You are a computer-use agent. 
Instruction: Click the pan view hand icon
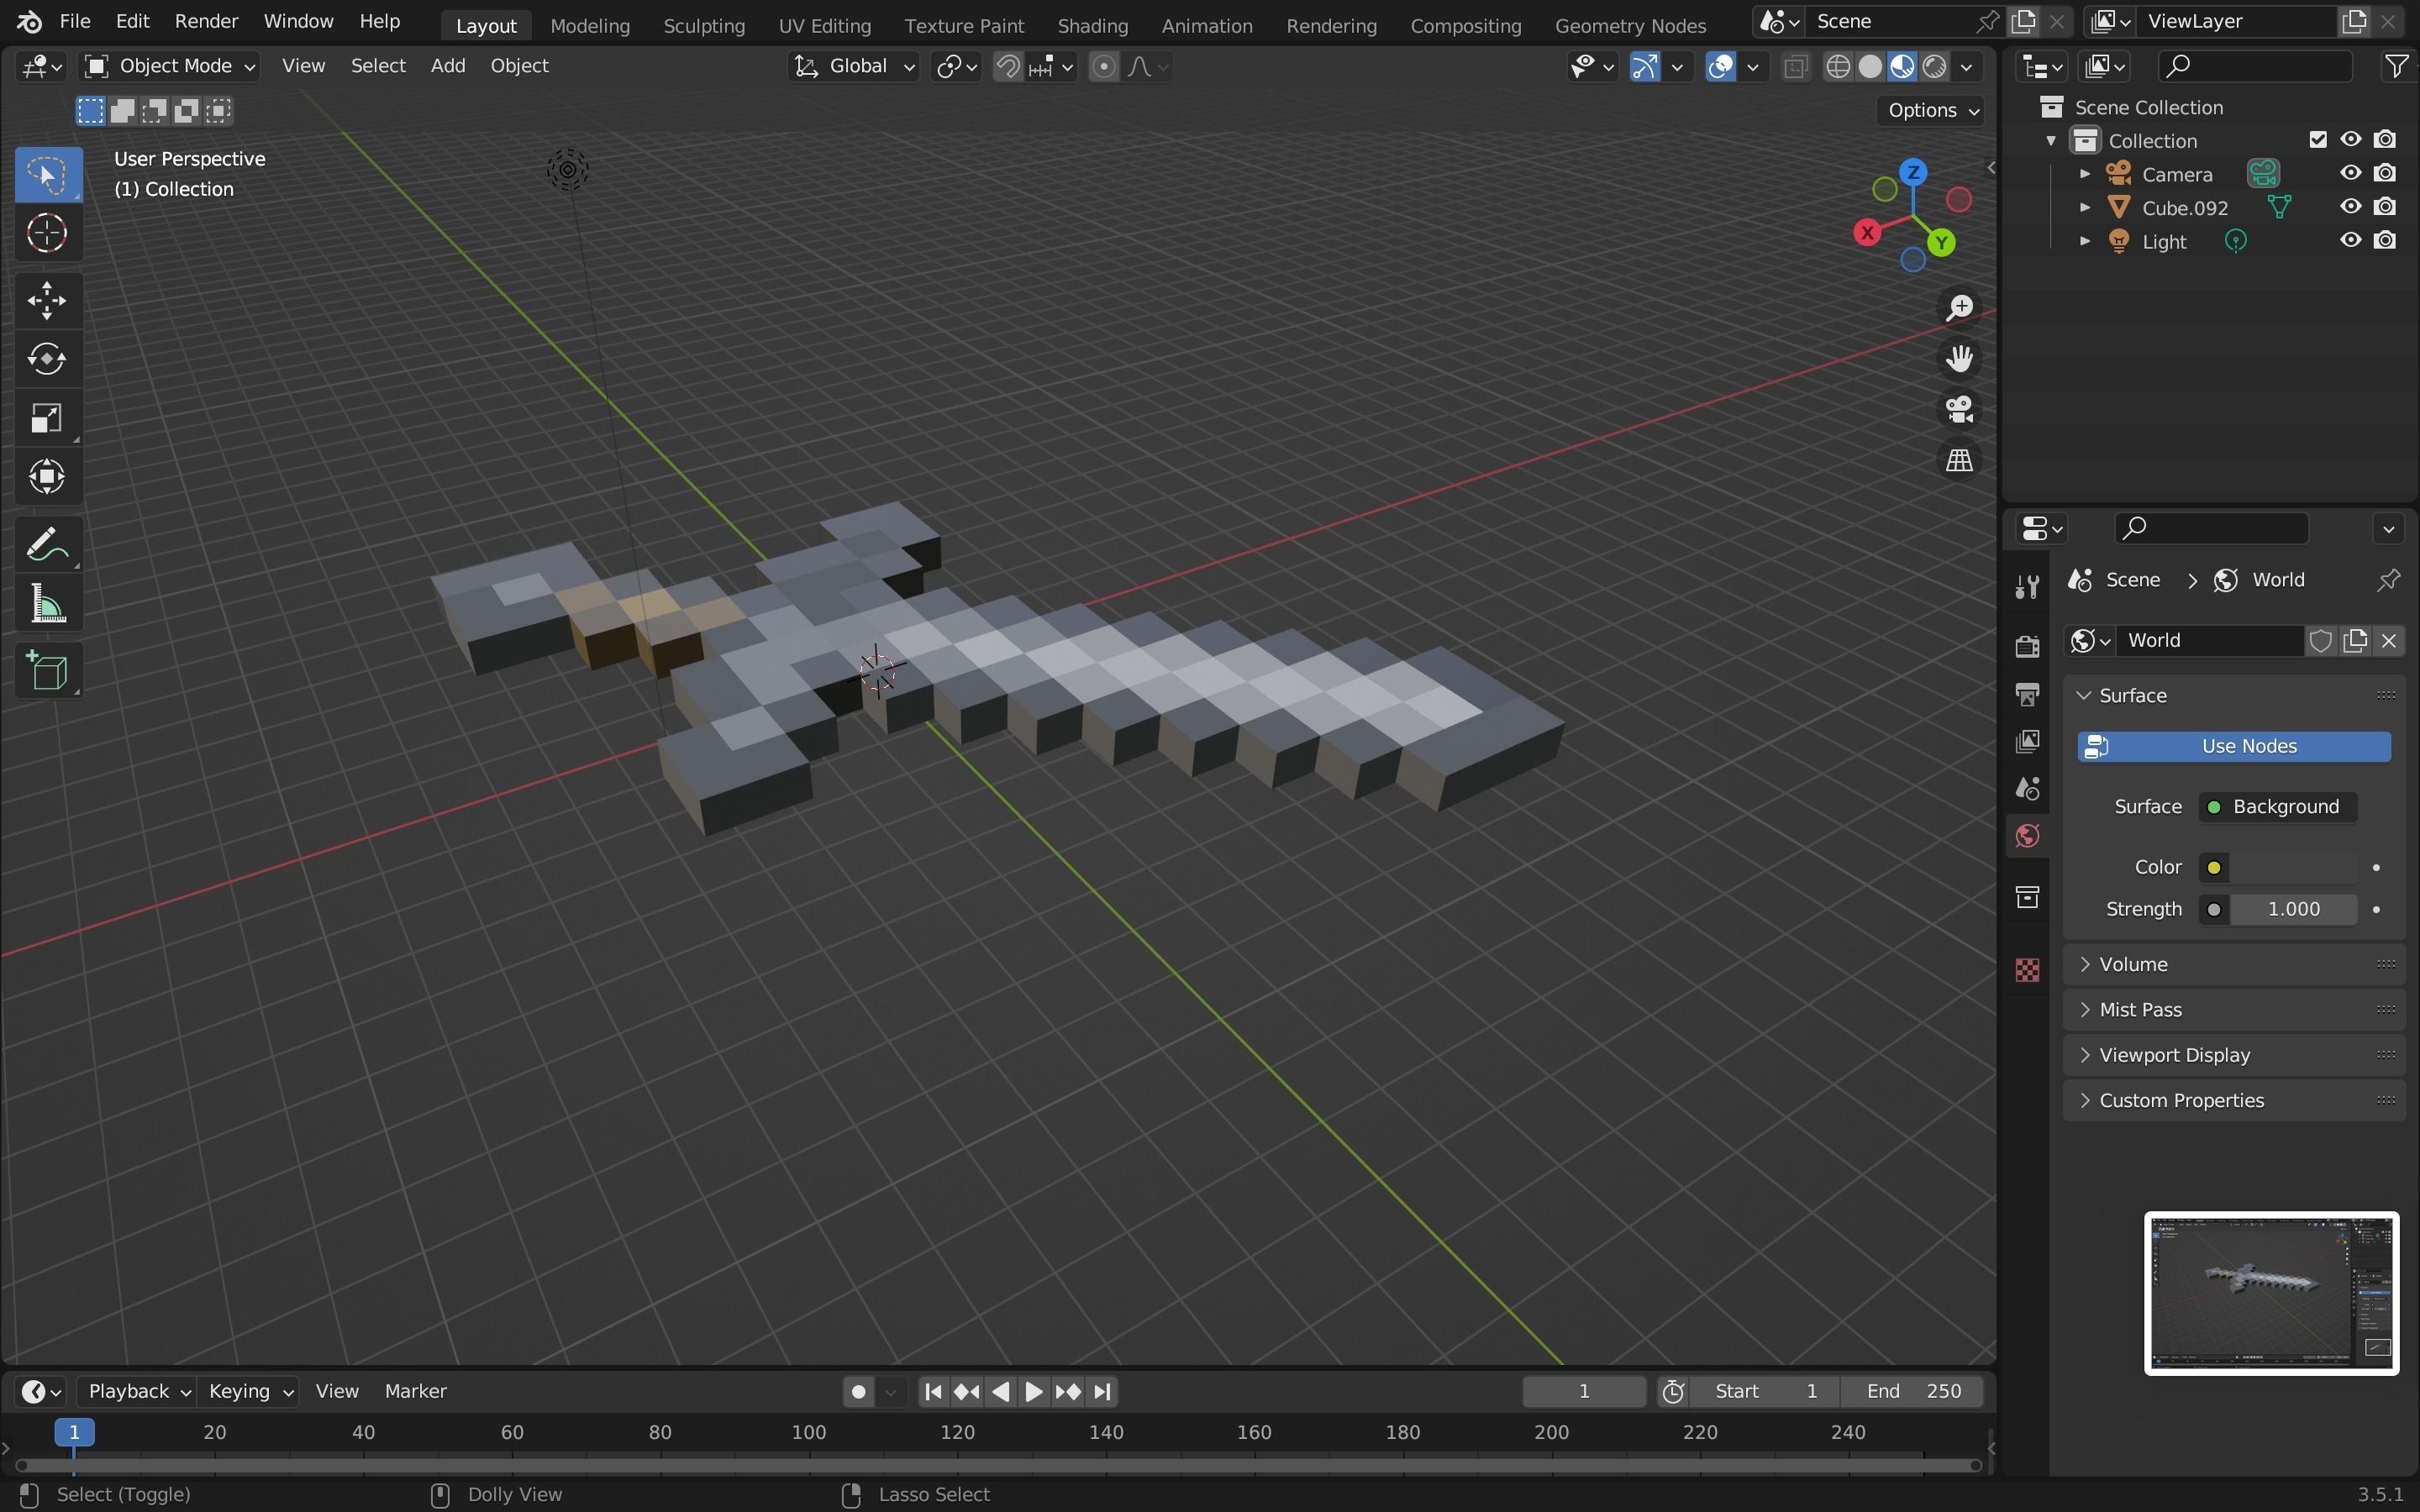coord(1959,359)
